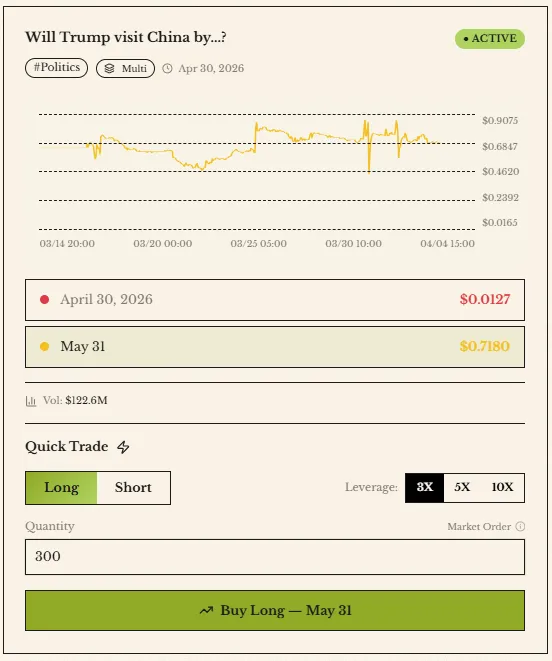Click the $0.9075 axis label

click(x=500, y=121)
